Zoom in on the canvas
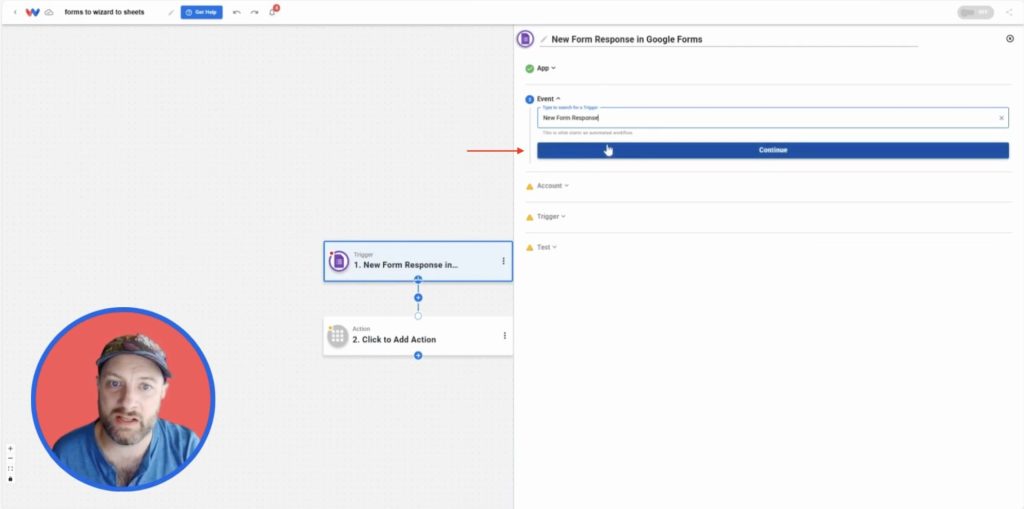The width and height of the screenshot is (1024, 509). [x=10, y=448]
